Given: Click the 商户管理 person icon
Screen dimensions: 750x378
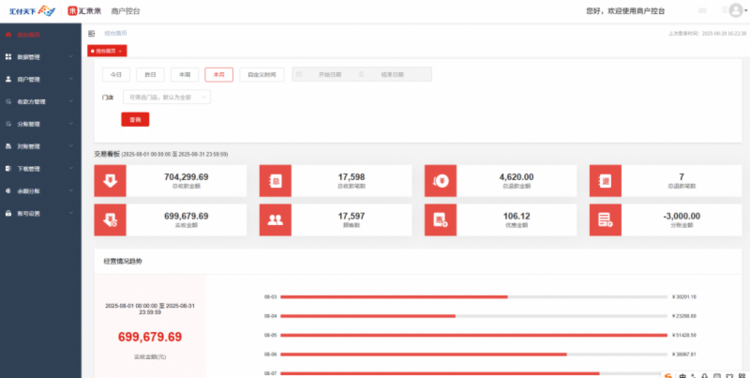Looking at the screenshot, I should 8,79.
